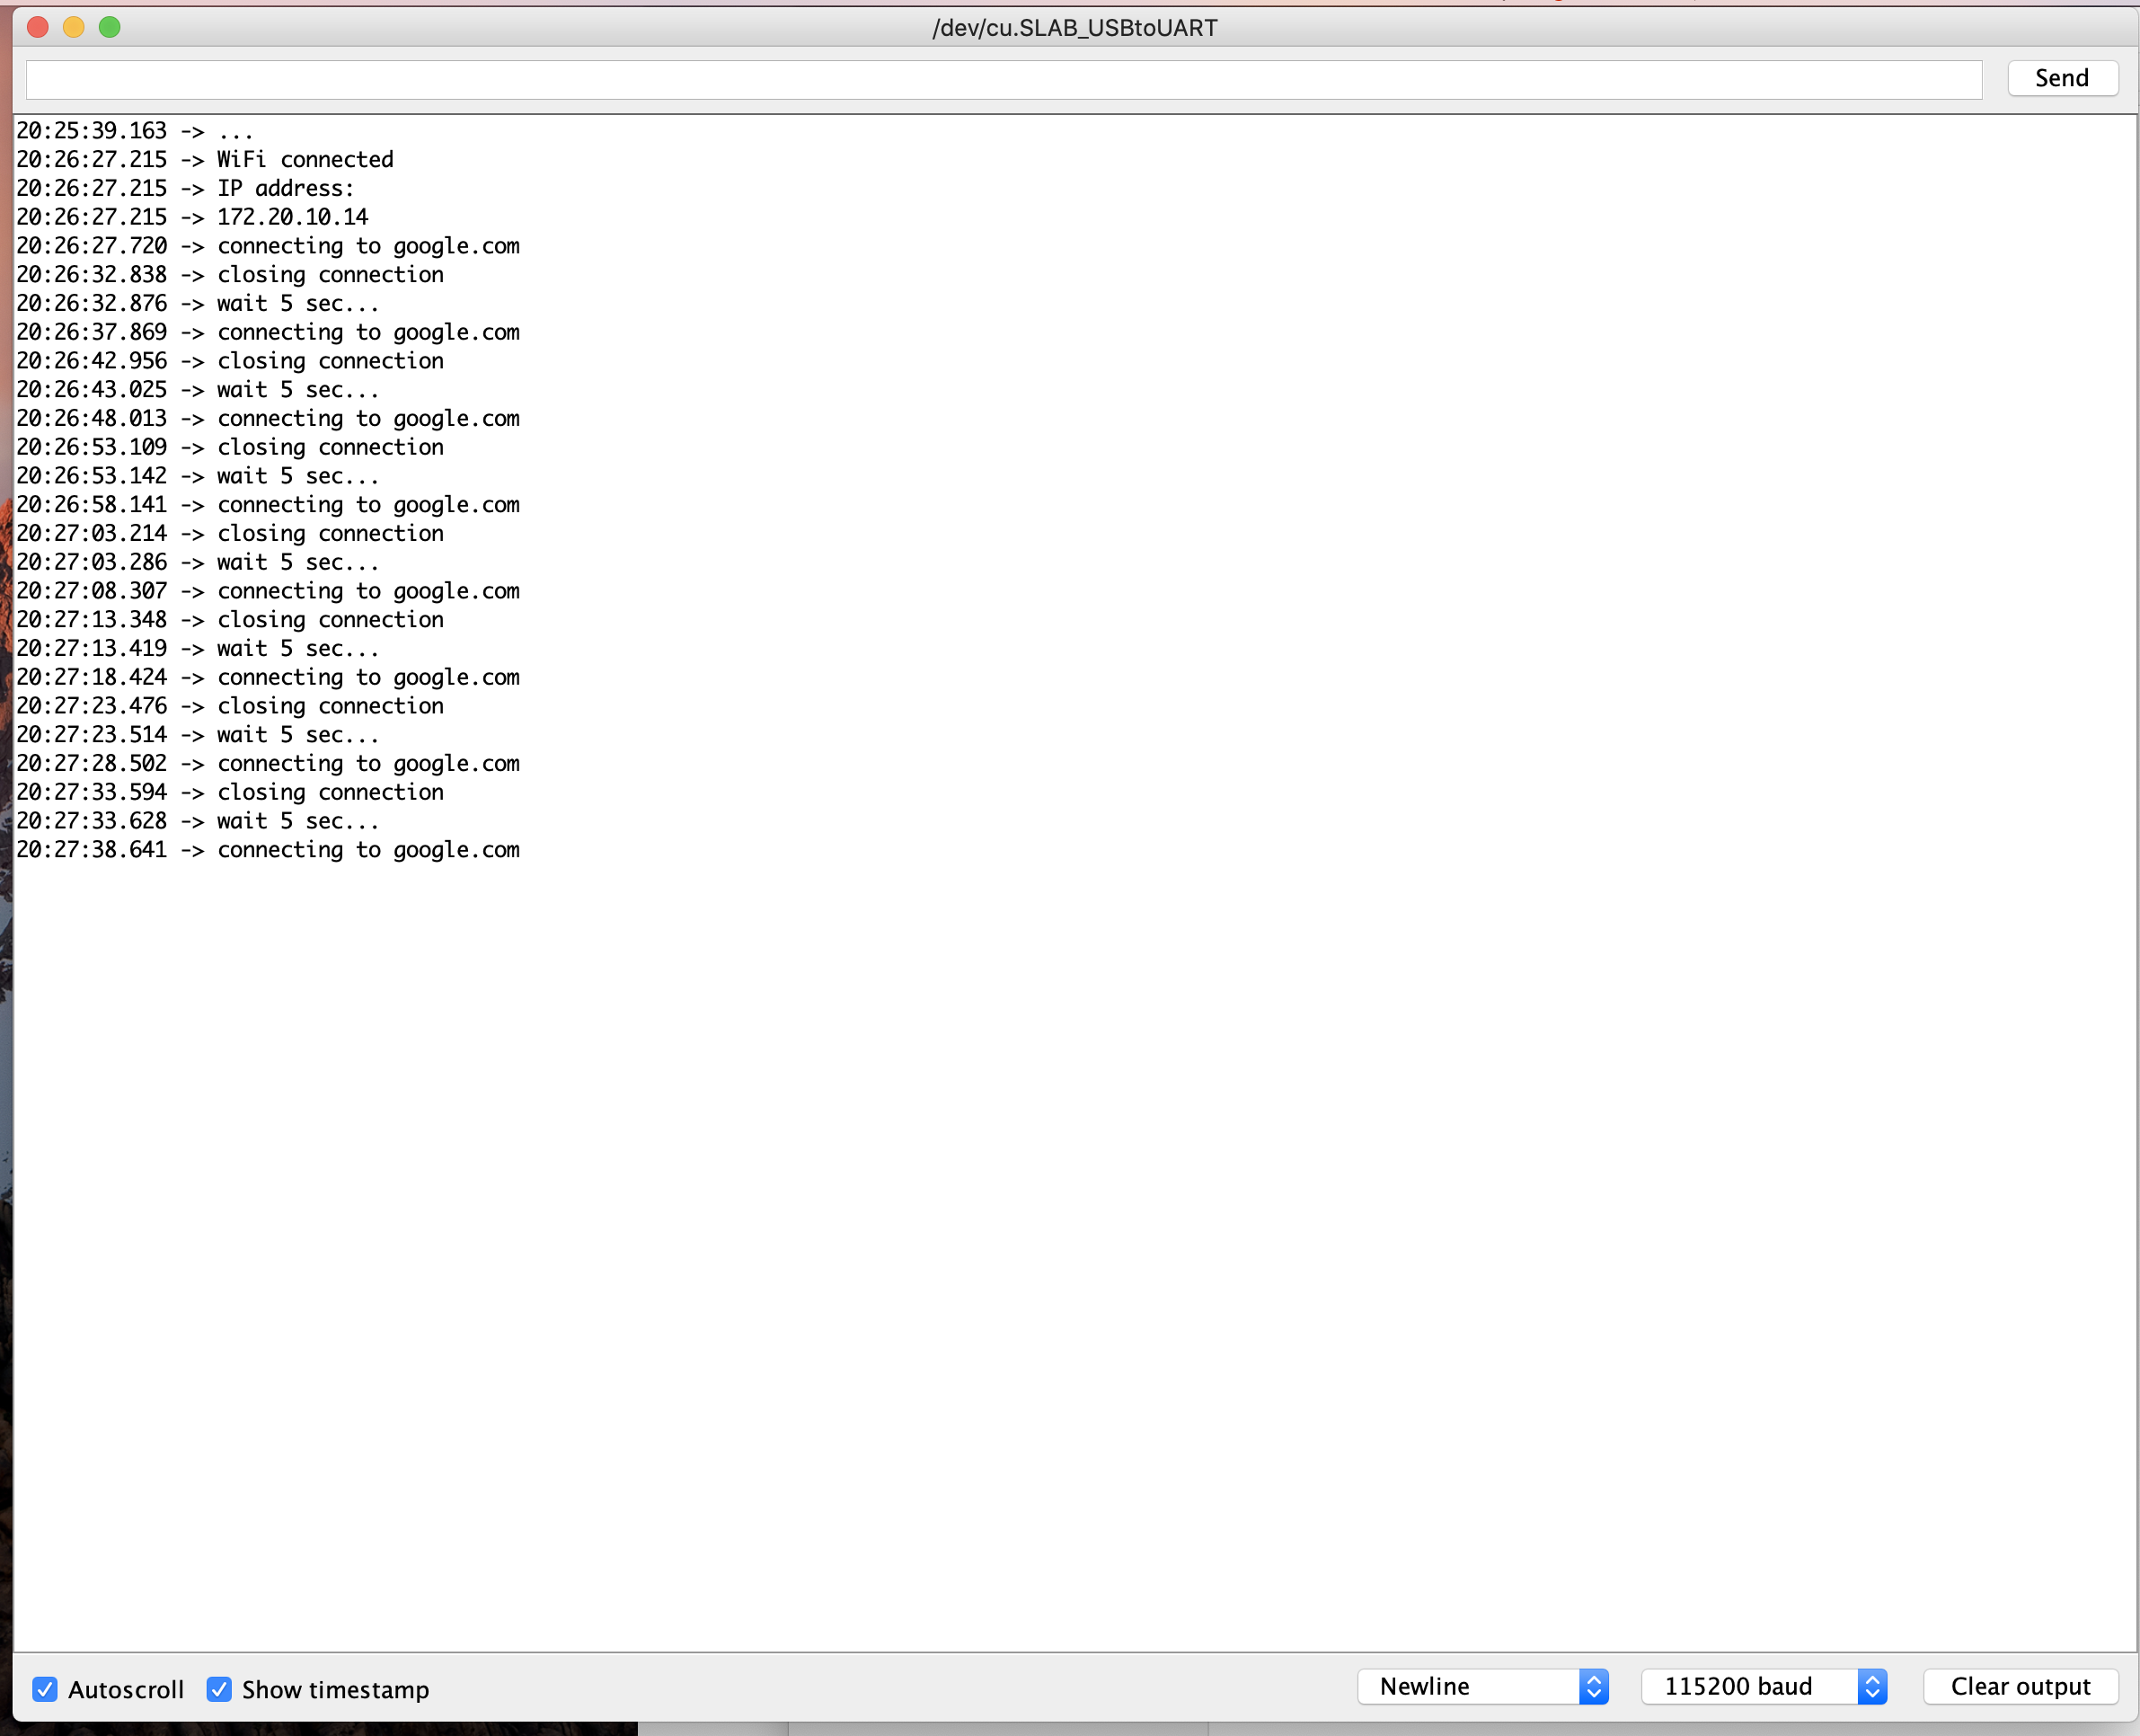Click the Clear output button
Screen dimensions: 2140x1736
2020,1686
